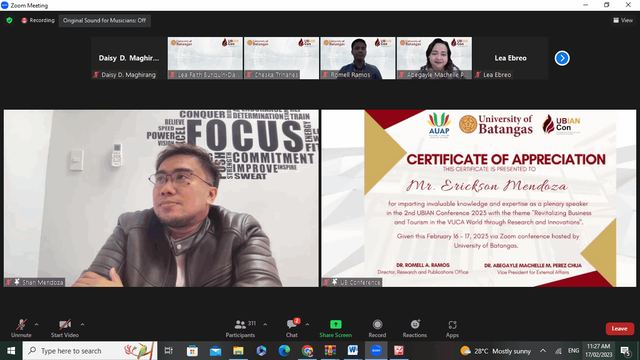The image size is (640, 360).
Task: Show next participants with the blue arrow
Action: click(x=562, y=58)
